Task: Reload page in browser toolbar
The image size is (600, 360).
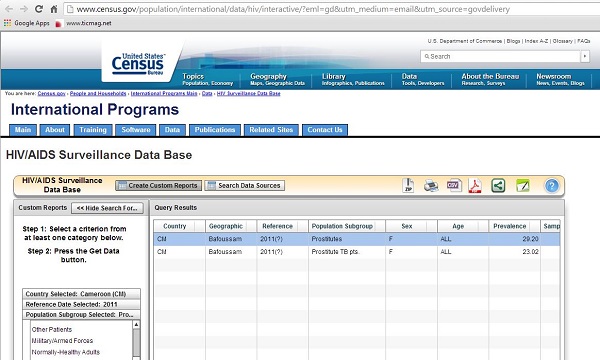Action: pyautogui.click(x=39, y=9)
